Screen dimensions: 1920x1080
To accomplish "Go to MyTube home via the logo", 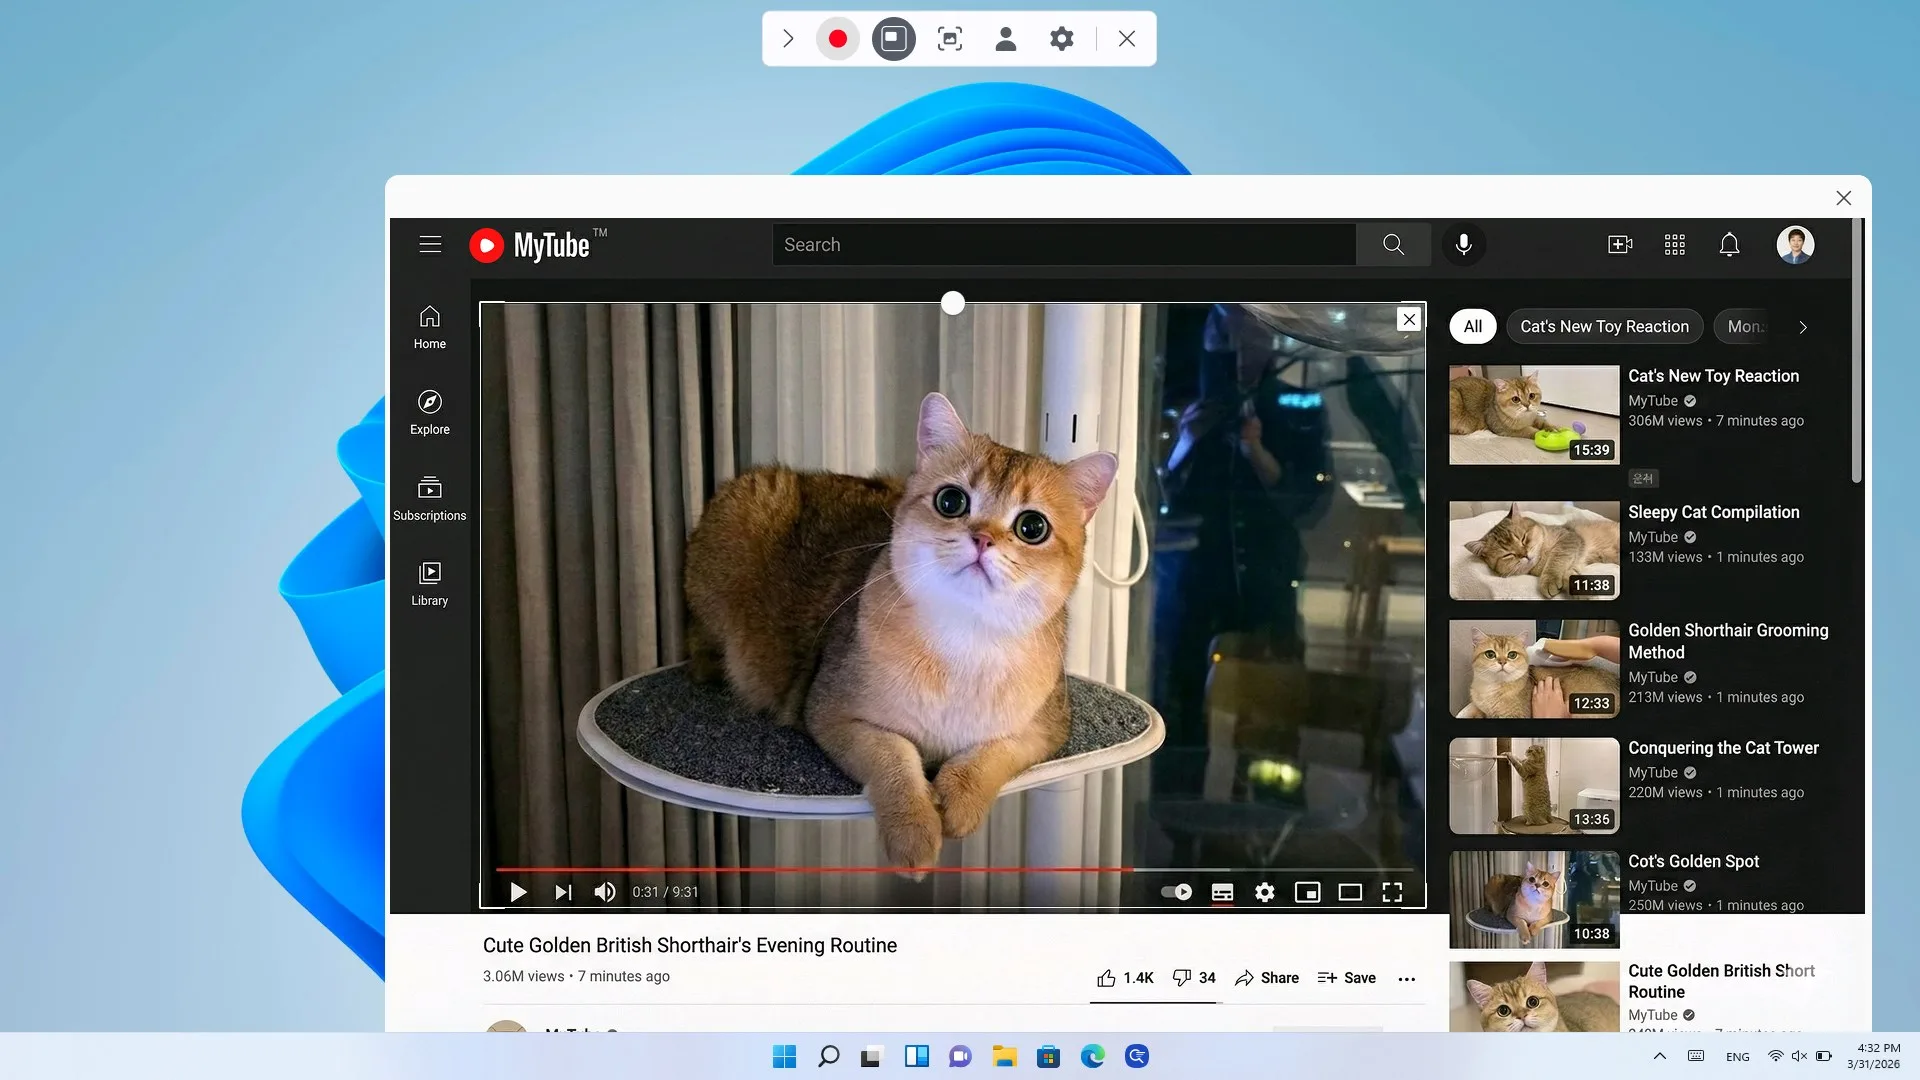I will pyautogui.click(x=538, y=245).
